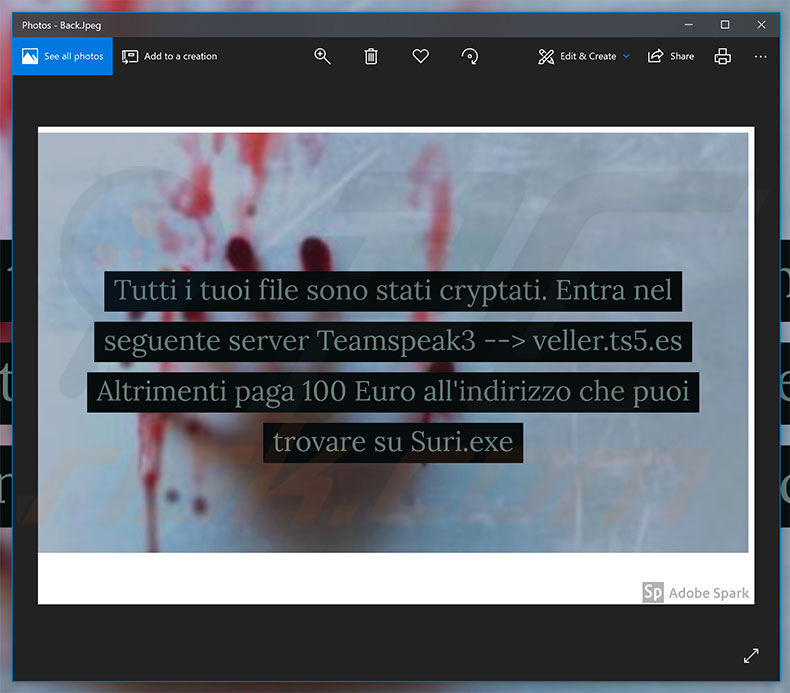Print the photo using the printer icon
This screenshot has width=790, height=693.
(723, 57)
